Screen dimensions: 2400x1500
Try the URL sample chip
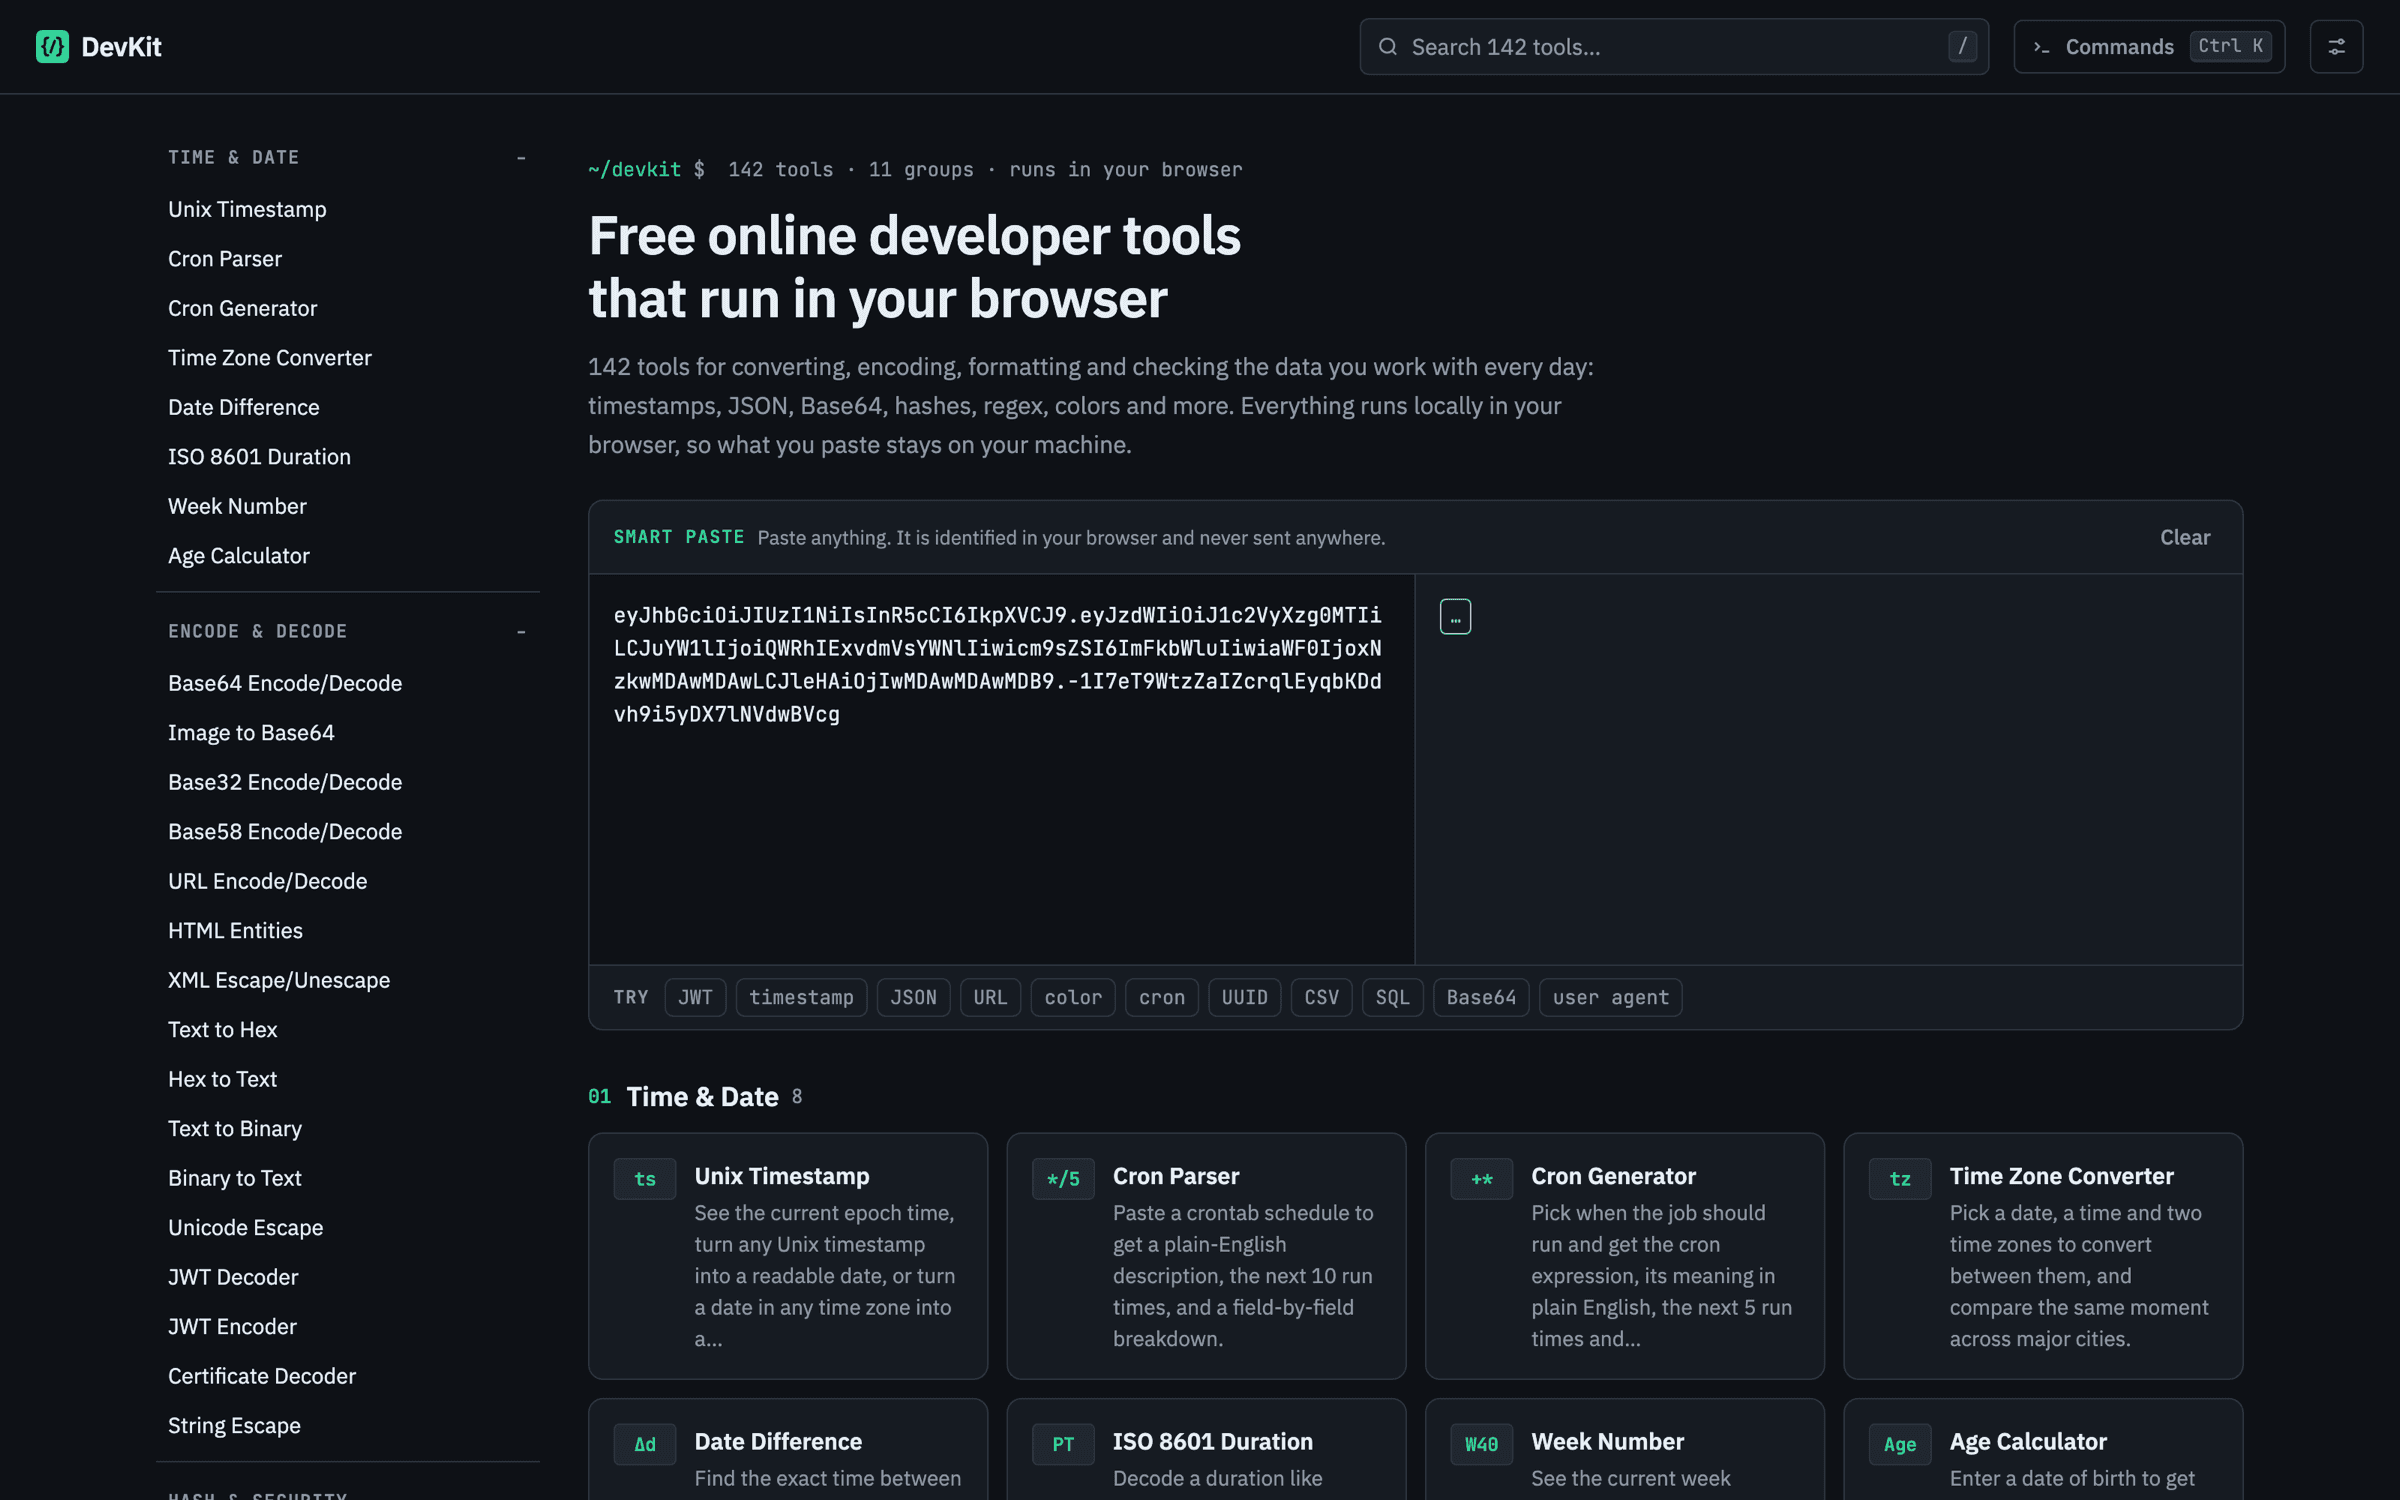[990, 997]
